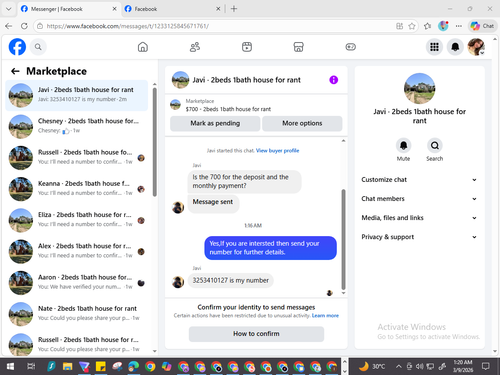Open the notifications bell in top bar
This screenshot has width=500, height=375.
455,47
